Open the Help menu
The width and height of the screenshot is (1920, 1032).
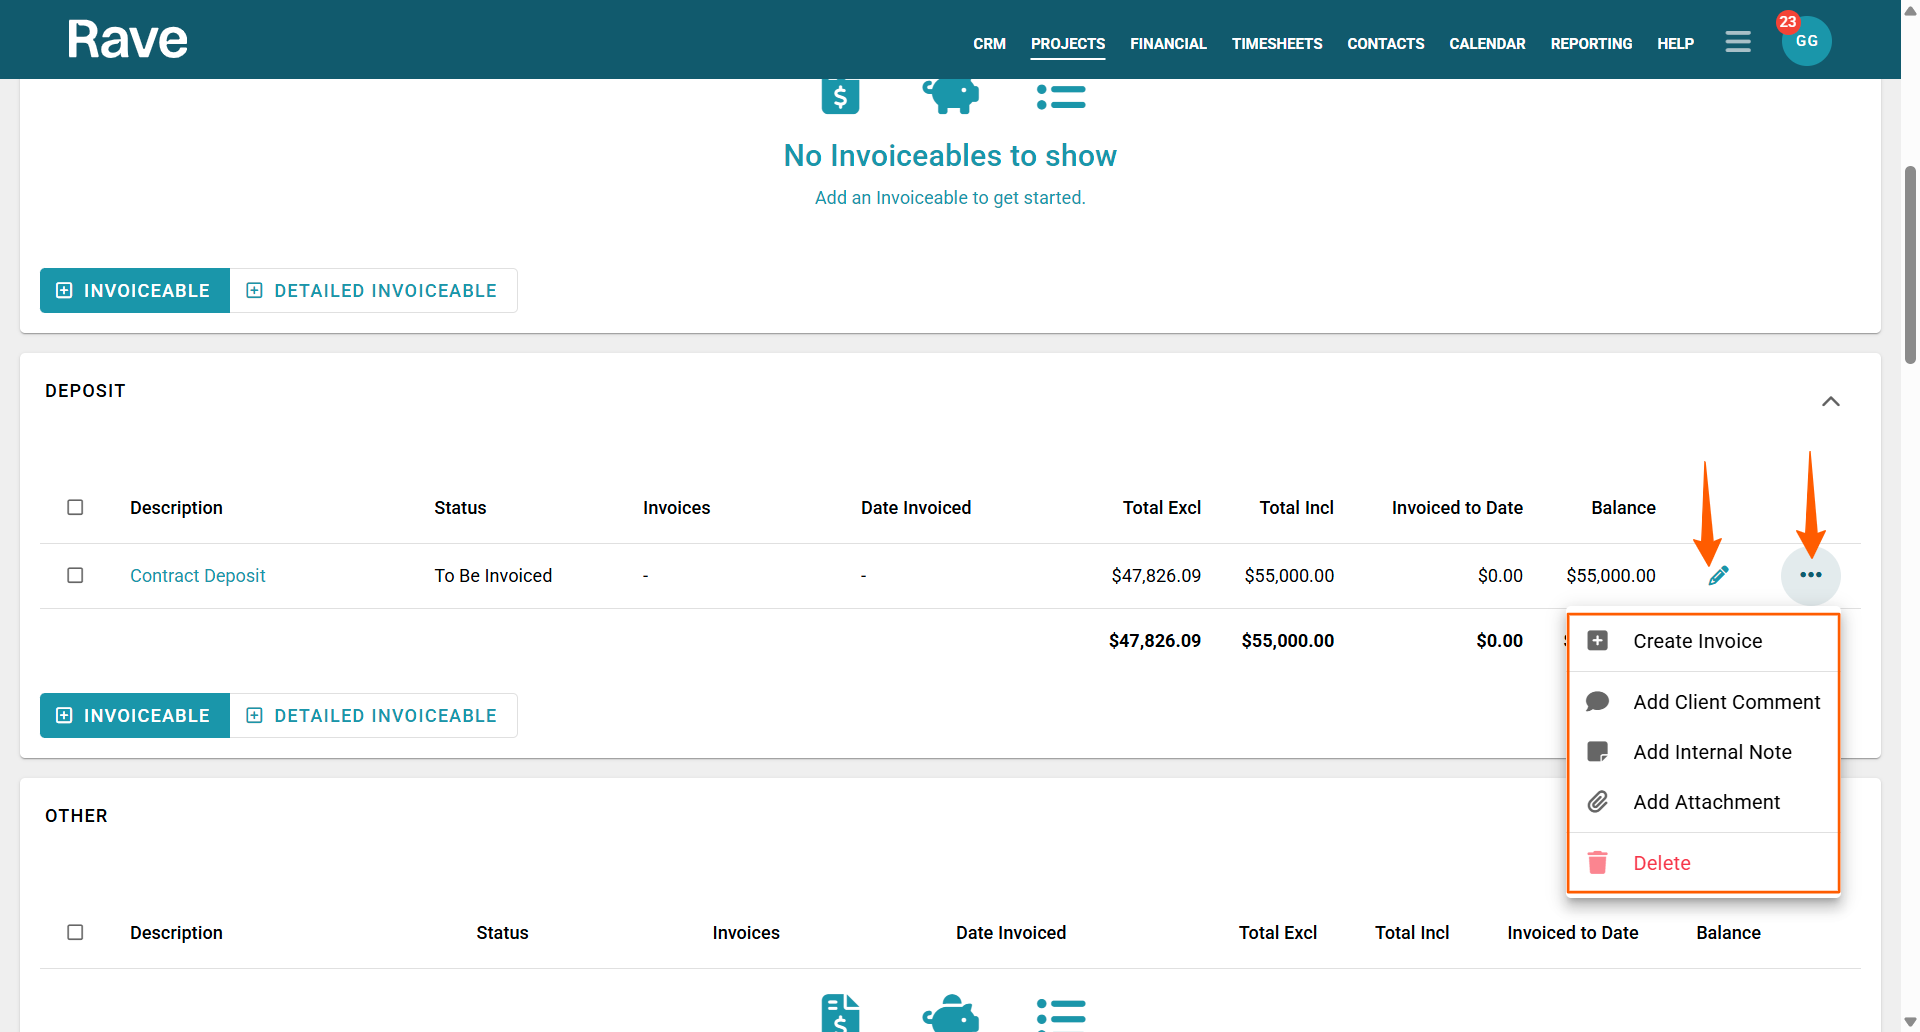pos(1675,44)
